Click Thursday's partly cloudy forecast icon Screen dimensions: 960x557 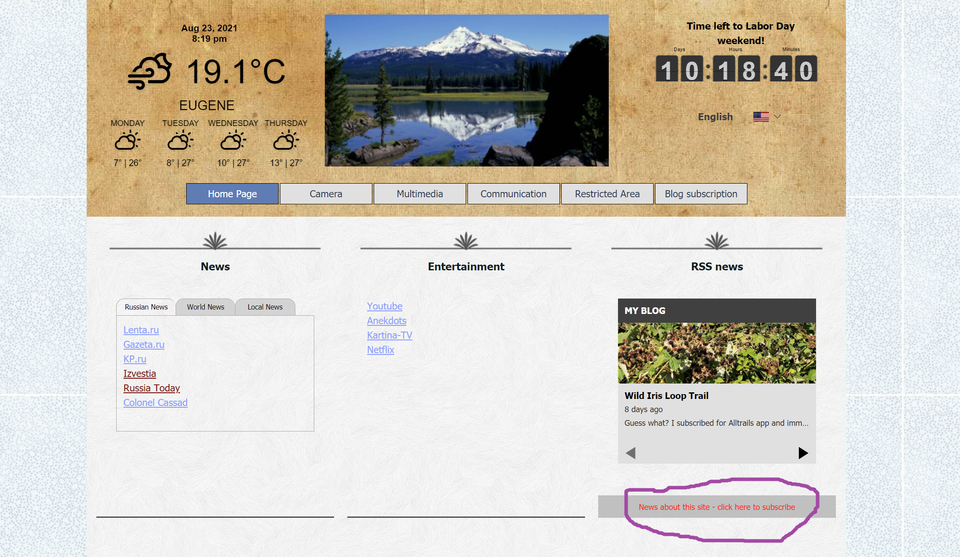tap(285, 141)
